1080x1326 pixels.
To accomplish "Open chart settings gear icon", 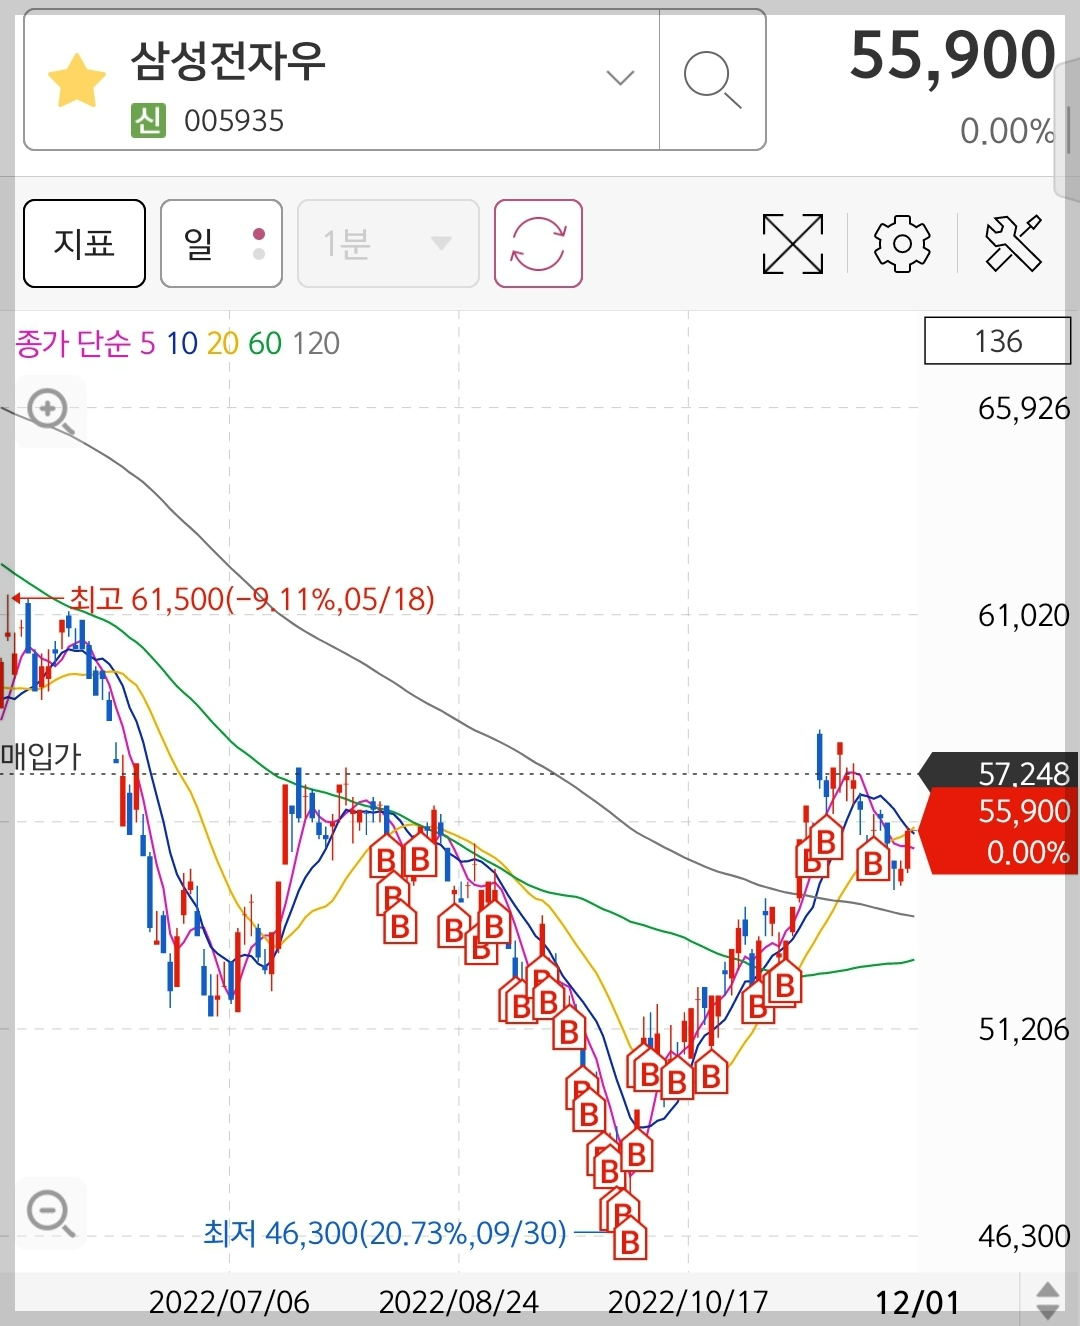I will coord(902,243).
